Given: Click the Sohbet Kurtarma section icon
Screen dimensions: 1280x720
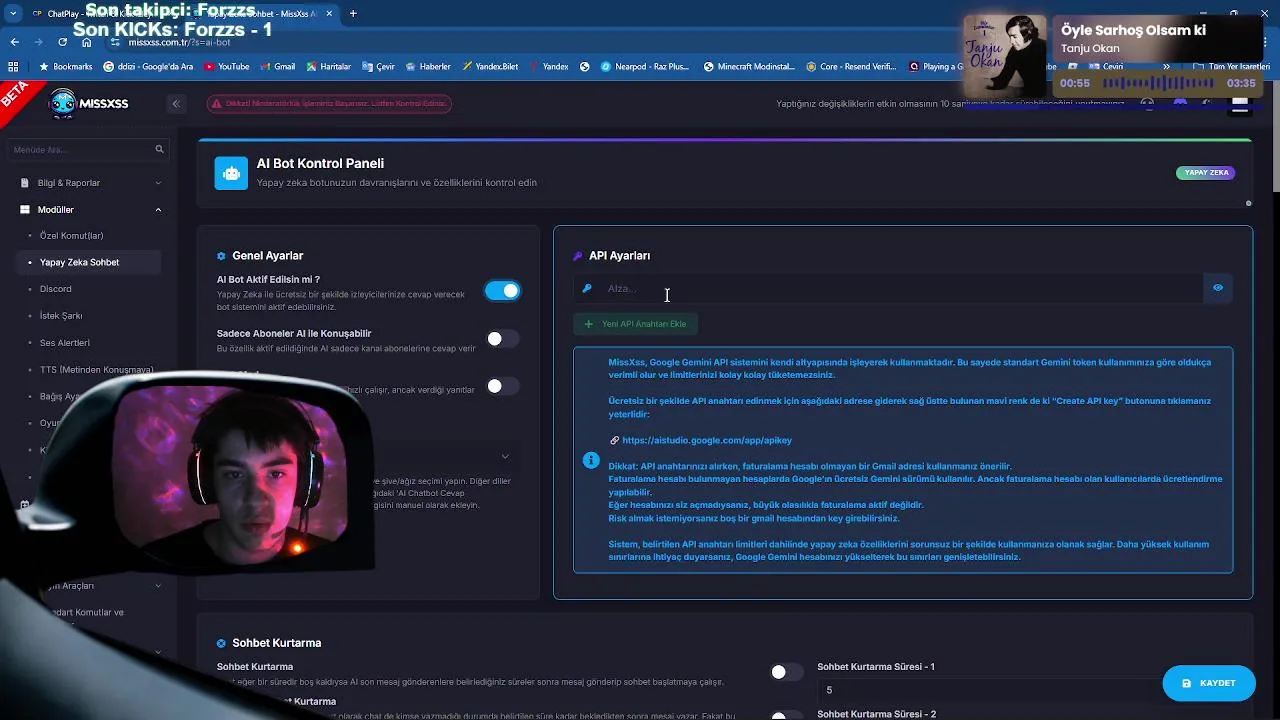Looking at the screenshot, I should pos(222,643).
